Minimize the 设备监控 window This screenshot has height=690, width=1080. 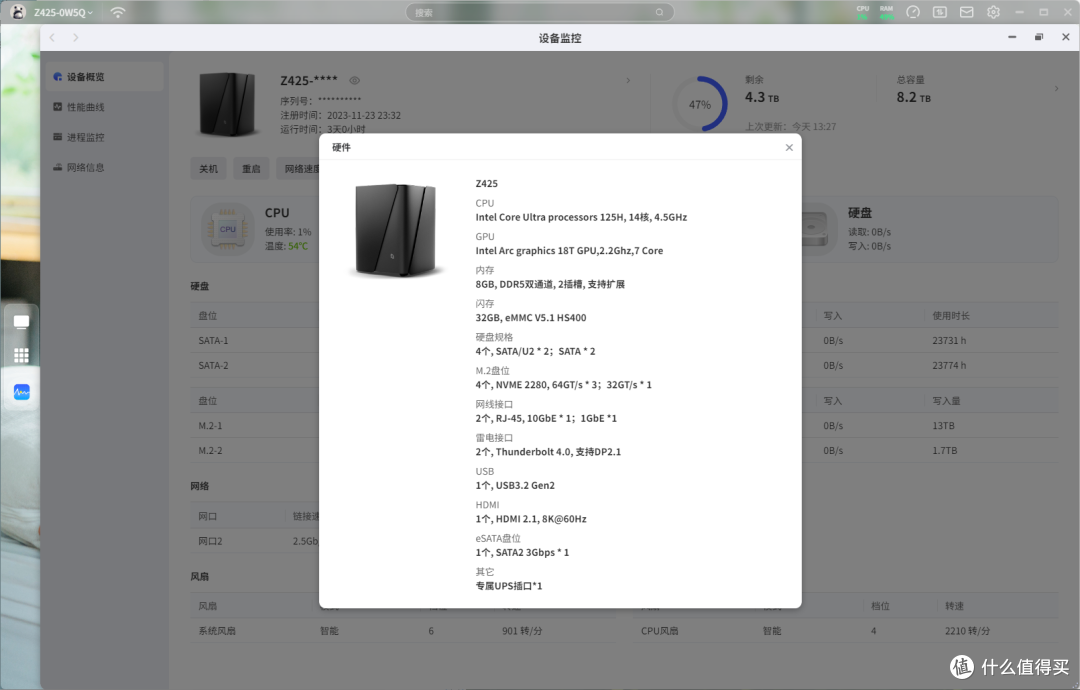tap(1012, 37)
